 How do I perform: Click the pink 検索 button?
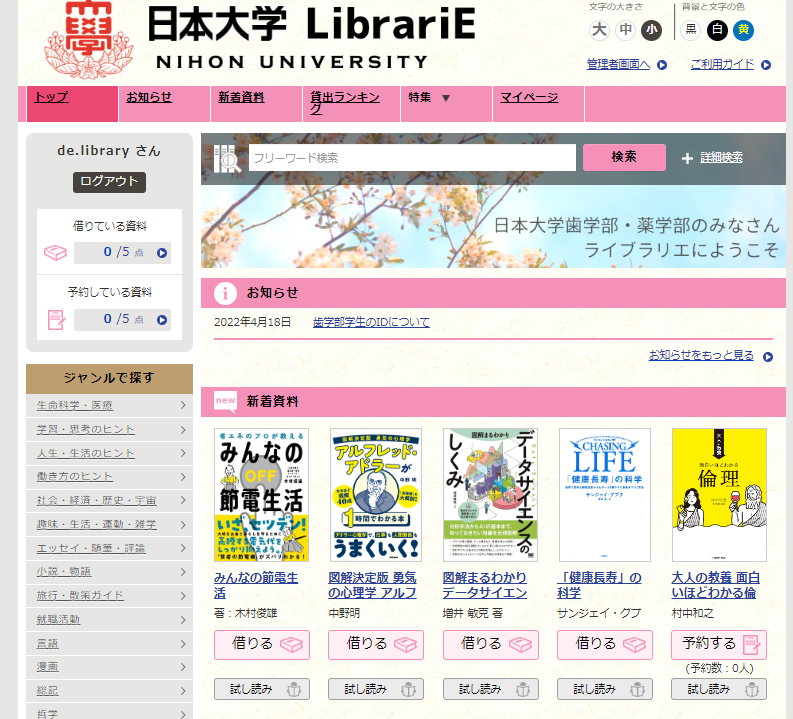pos(624,157)
